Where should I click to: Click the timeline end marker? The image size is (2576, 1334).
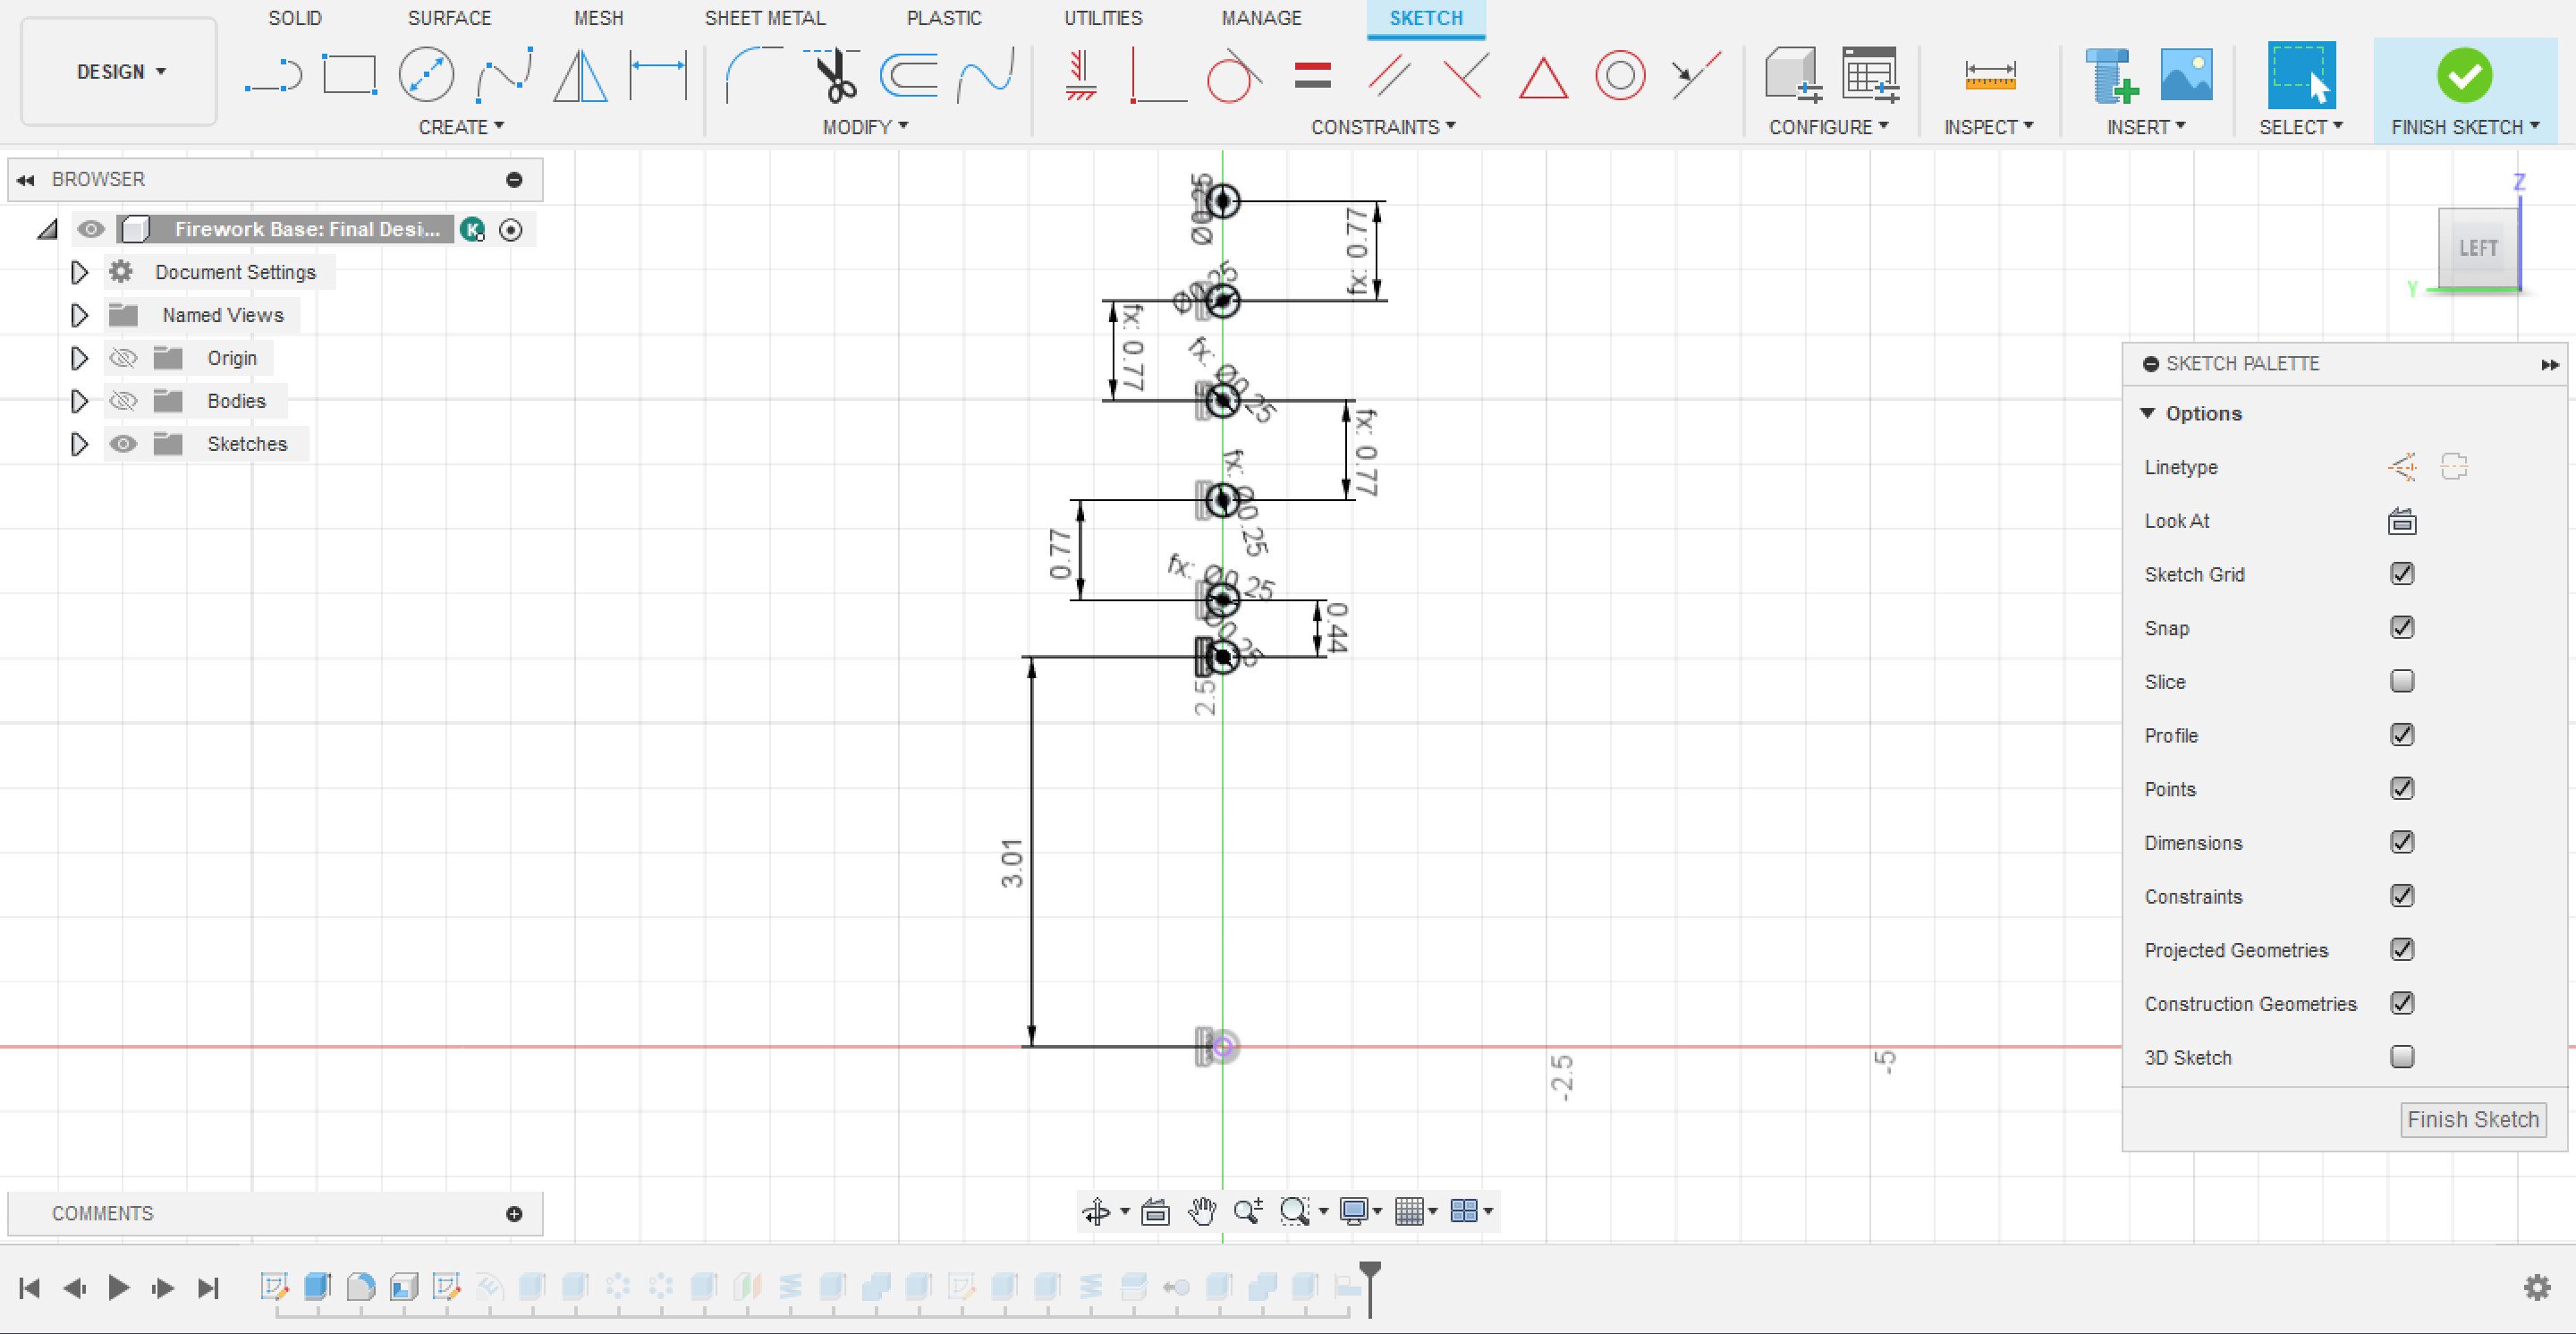1370,1288
